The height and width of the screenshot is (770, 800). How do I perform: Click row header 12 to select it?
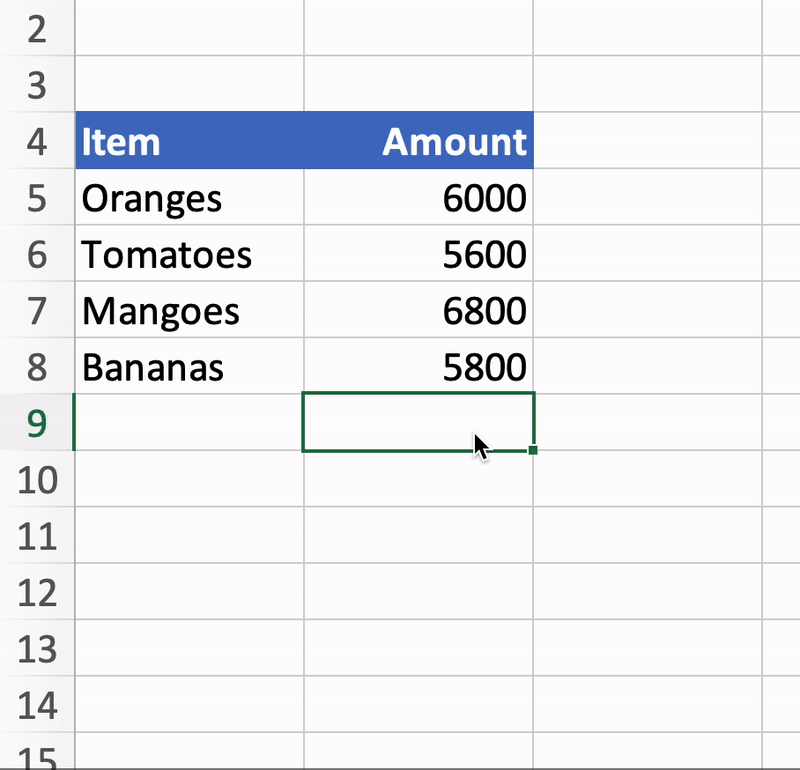point(37,593)
